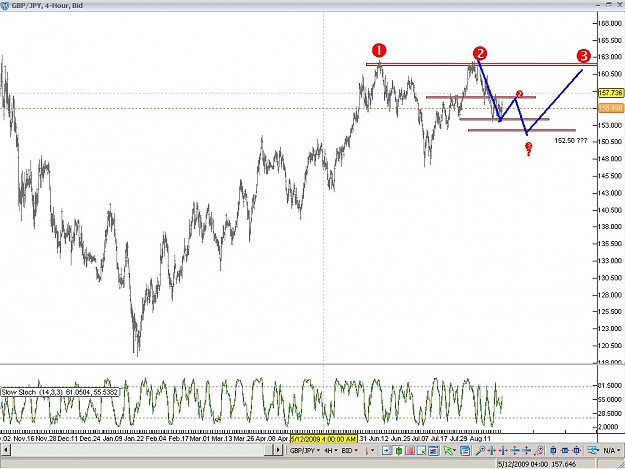Image resolution: width=625 pixels, height=469 pixels.
Task: Click the horizontal scrollbar thumb
Action: coord(268,450)
